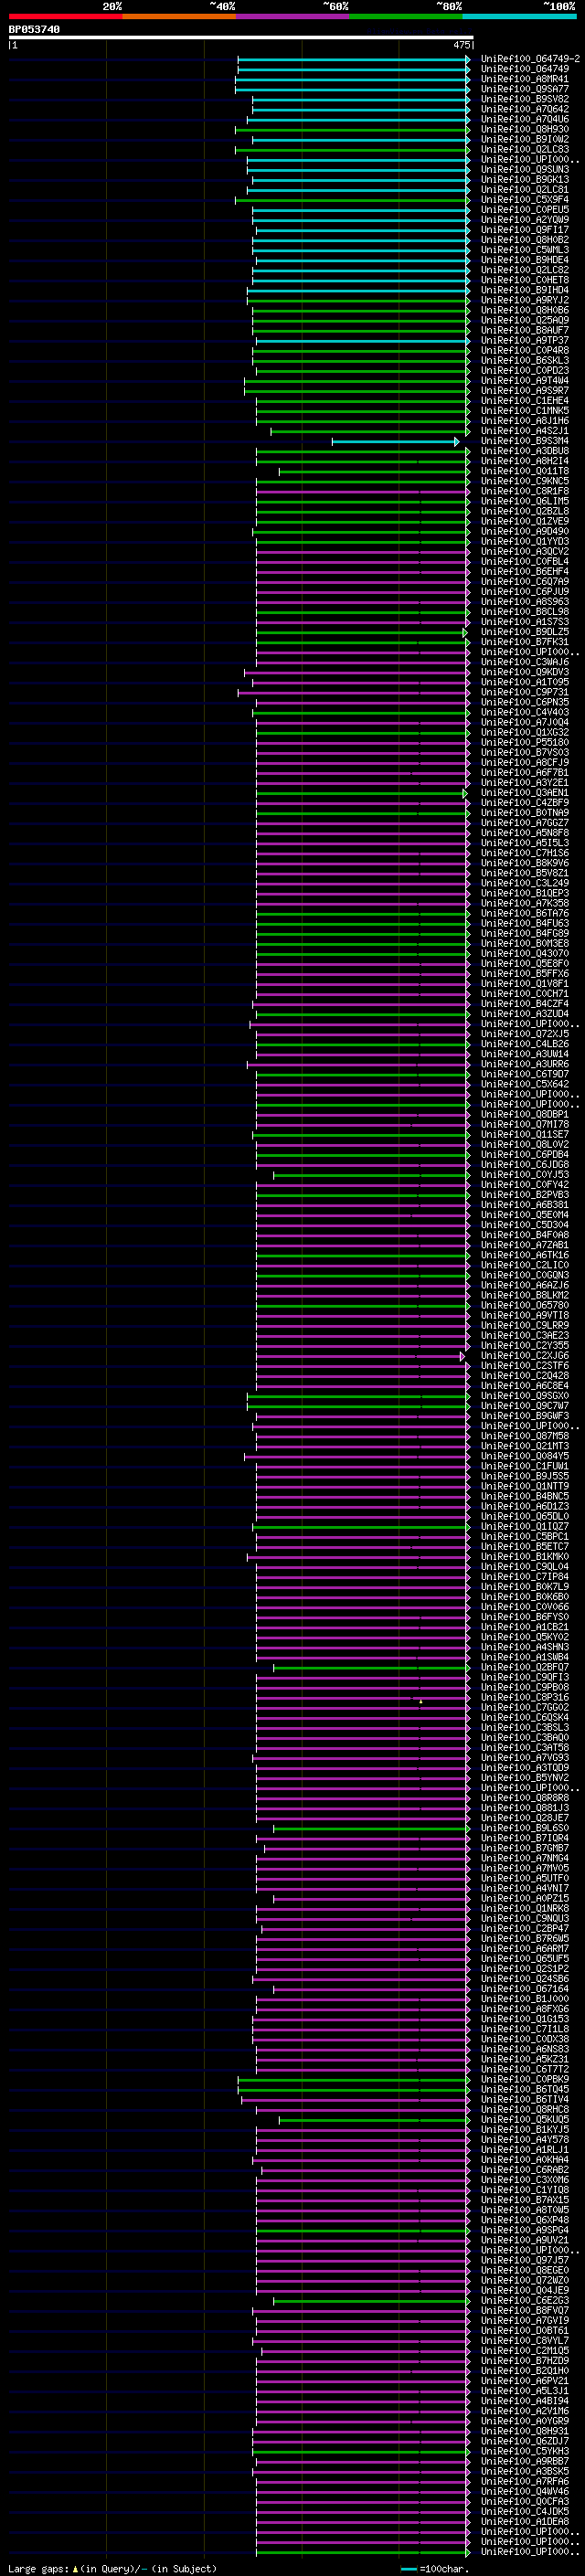Select the UniRef100_Q9SUN3 label
The height and width of the screenshot is (2576, 585).
[525, 170]
